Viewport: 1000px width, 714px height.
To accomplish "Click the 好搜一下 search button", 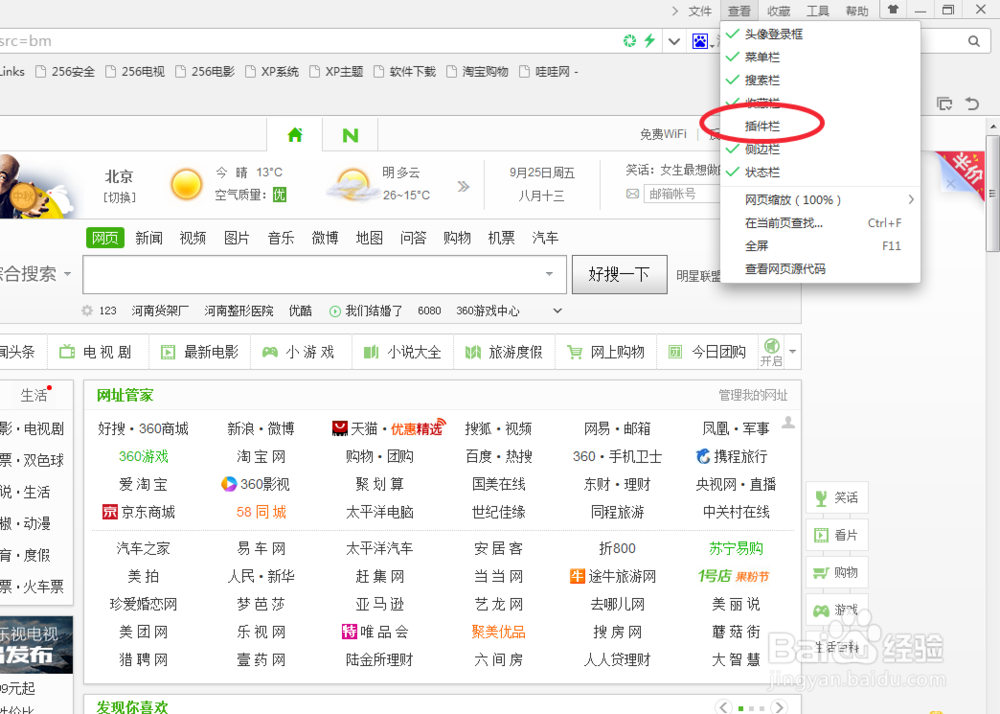I will coord(619,274).
